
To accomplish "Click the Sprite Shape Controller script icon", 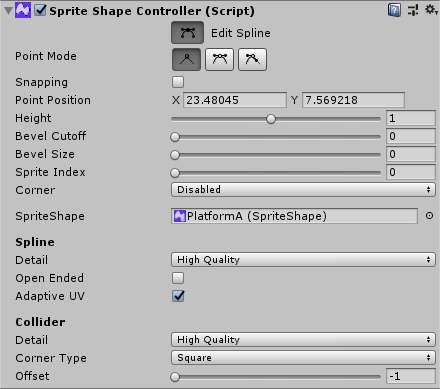I will pyautogui.click(x=23, y=10).
